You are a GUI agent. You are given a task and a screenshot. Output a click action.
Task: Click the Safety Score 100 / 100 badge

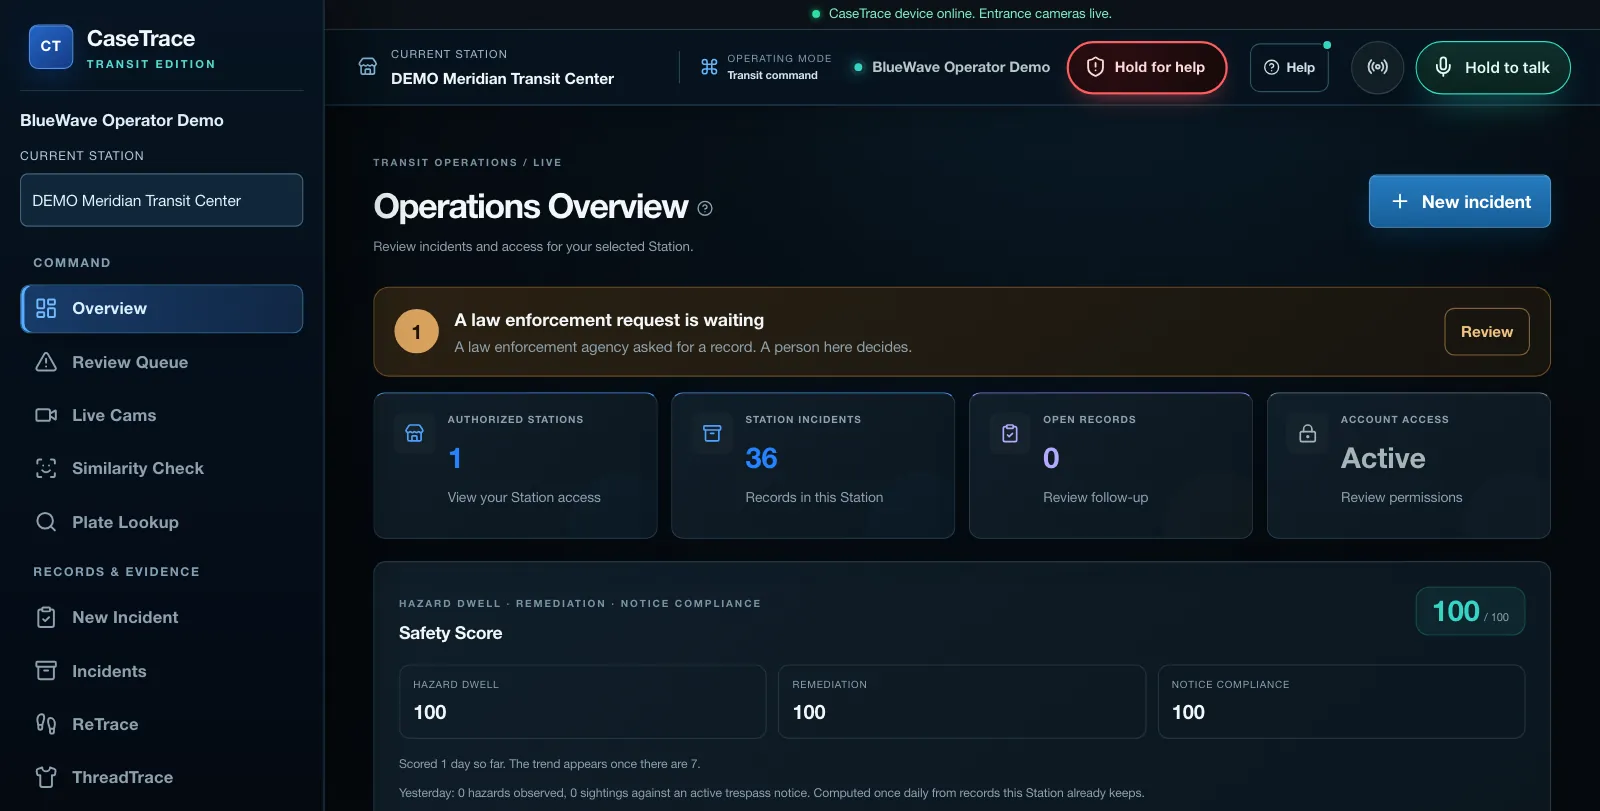(1470, 611)
